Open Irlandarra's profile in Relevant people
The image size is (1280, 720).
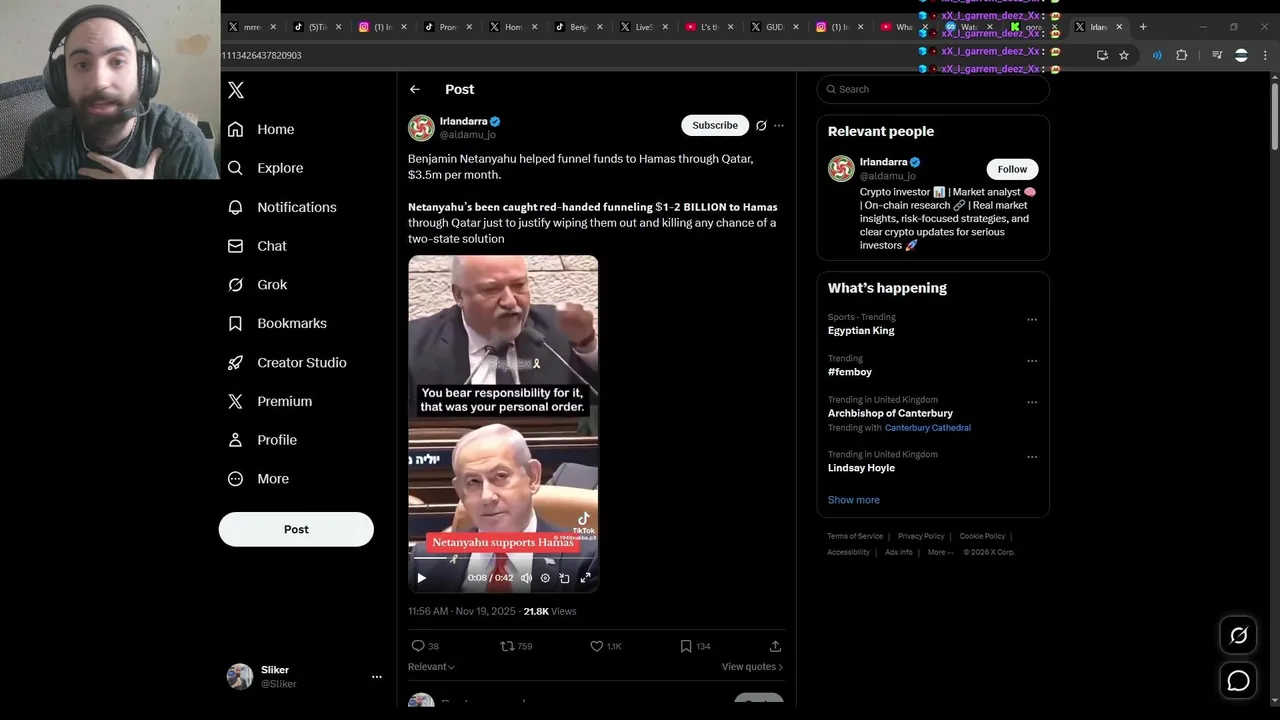coord(883,162)
